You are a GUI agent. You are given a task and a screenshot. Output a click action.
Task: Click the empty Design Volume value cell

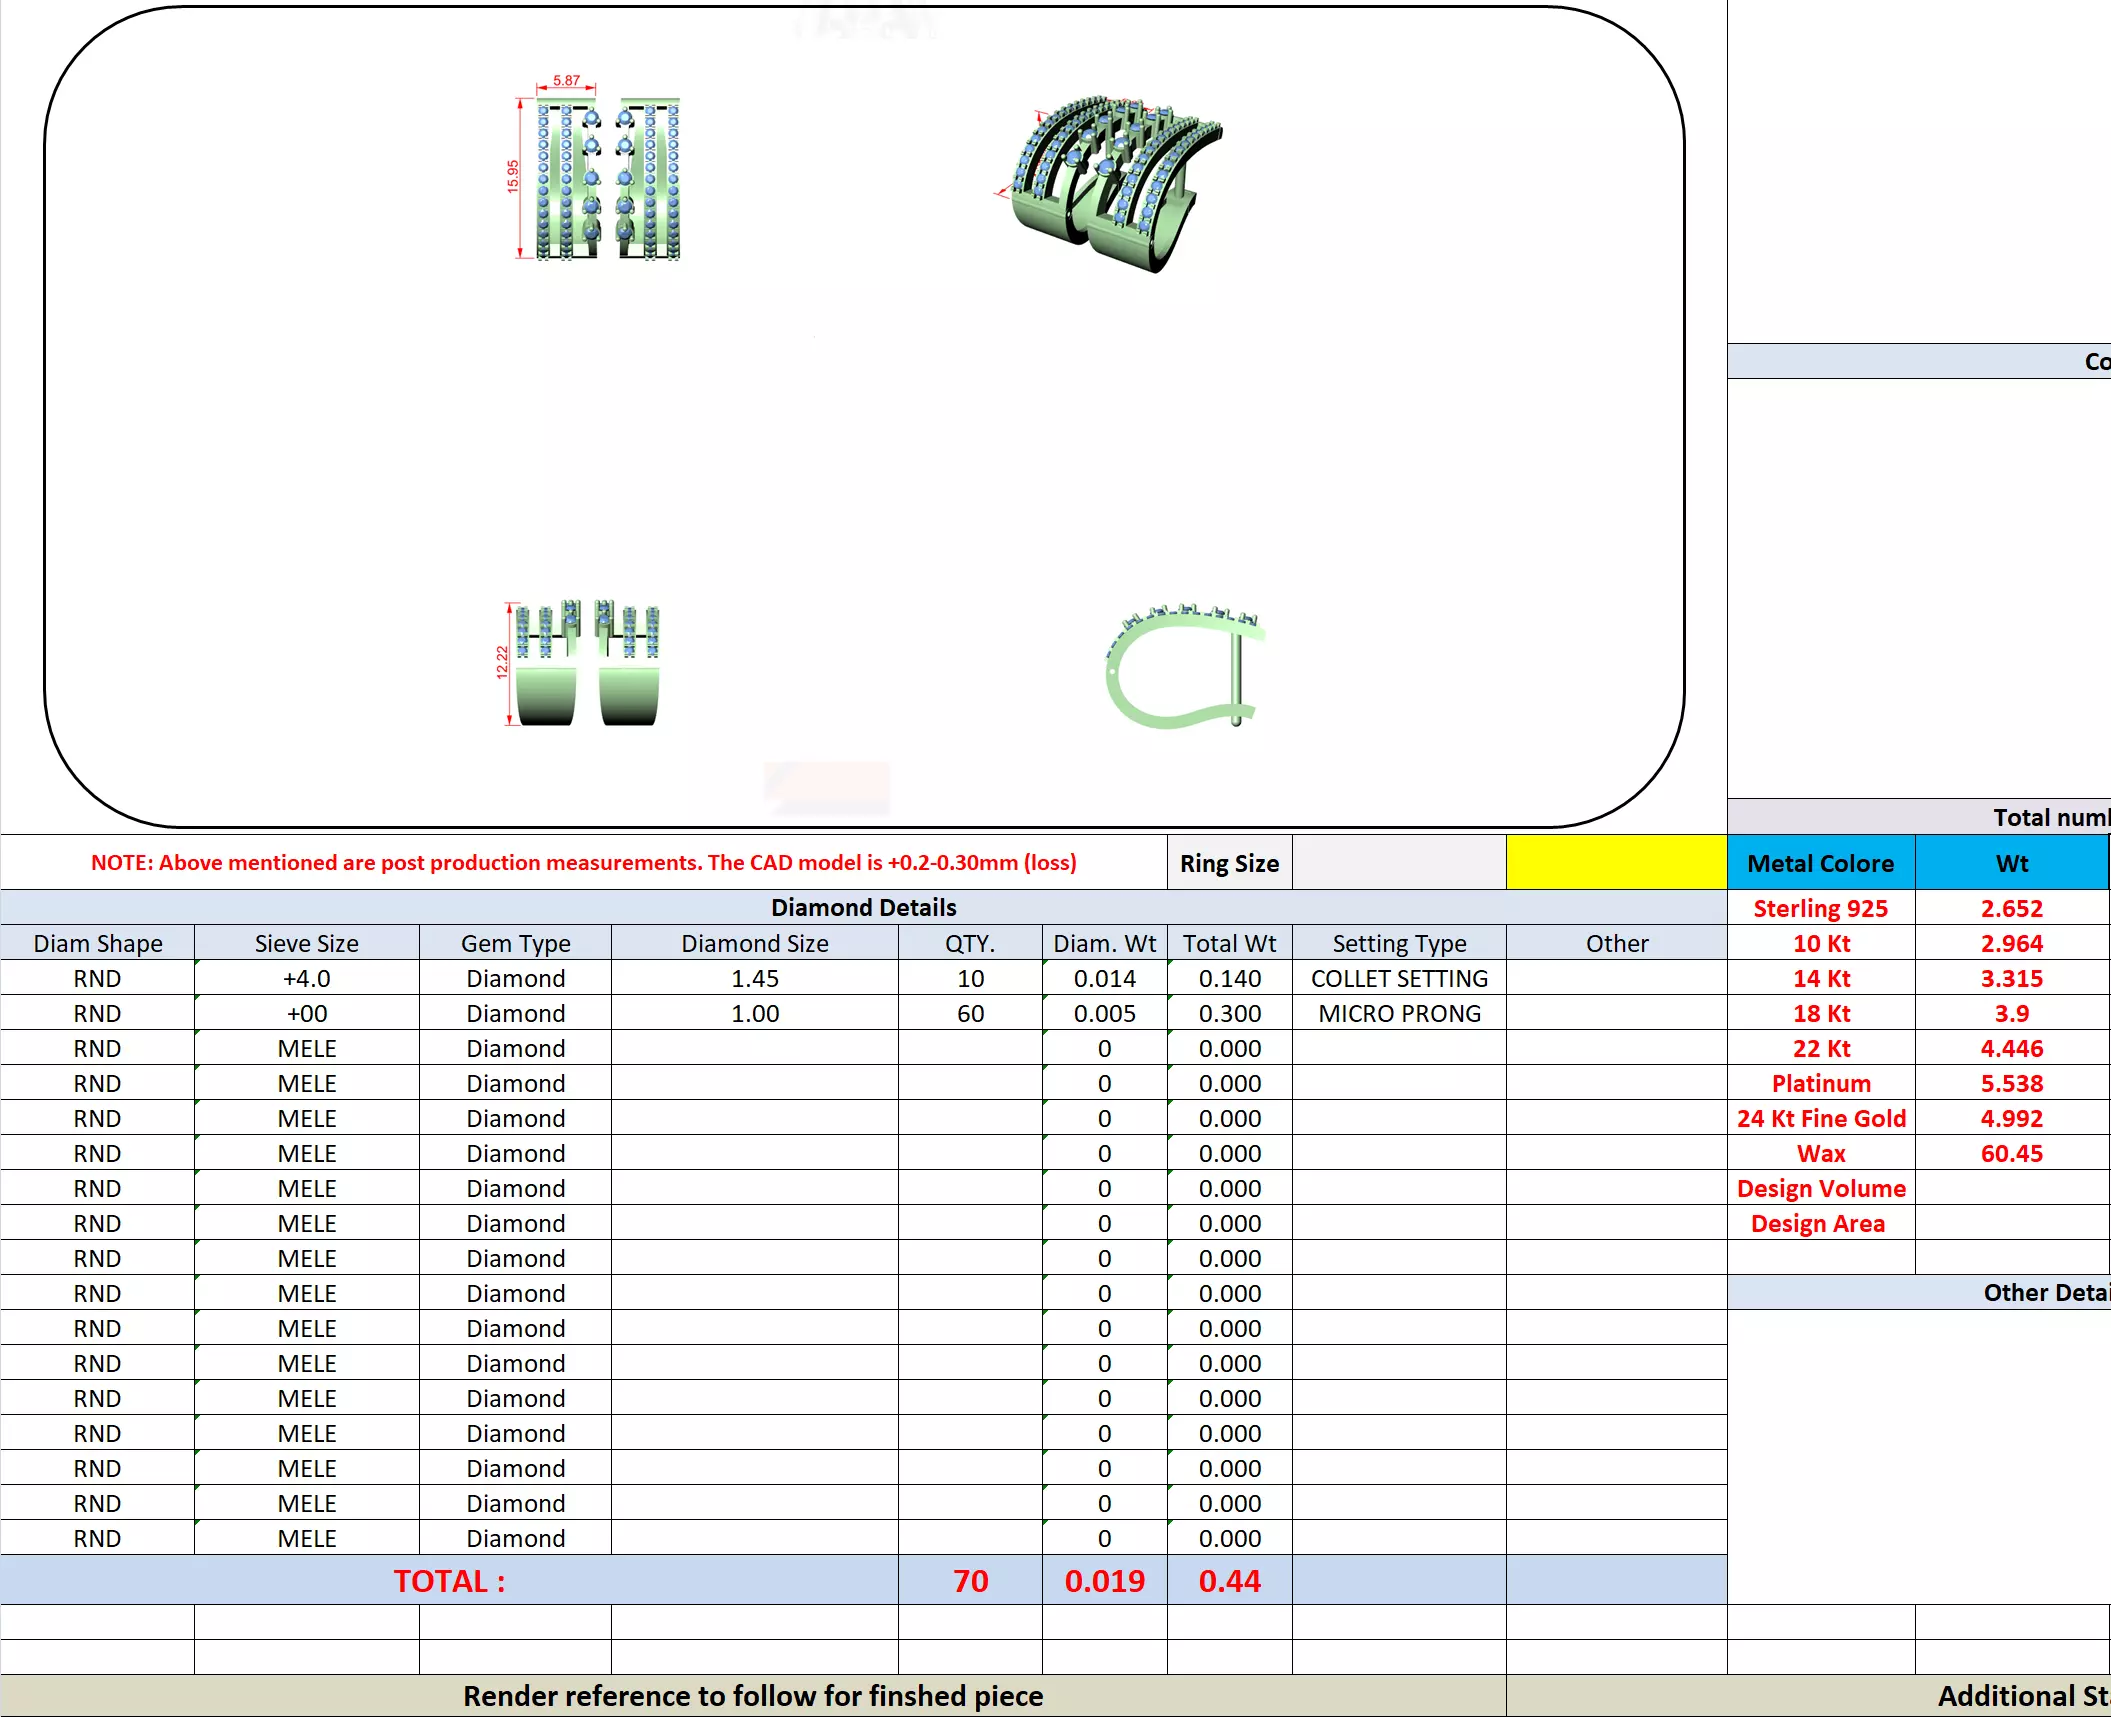2011,1189
